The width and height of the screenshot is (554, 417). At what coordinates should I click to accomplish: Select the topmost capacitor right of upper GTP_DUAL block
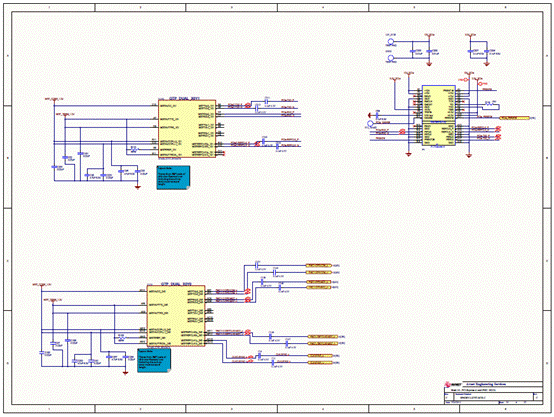click(x=267, y=101)
